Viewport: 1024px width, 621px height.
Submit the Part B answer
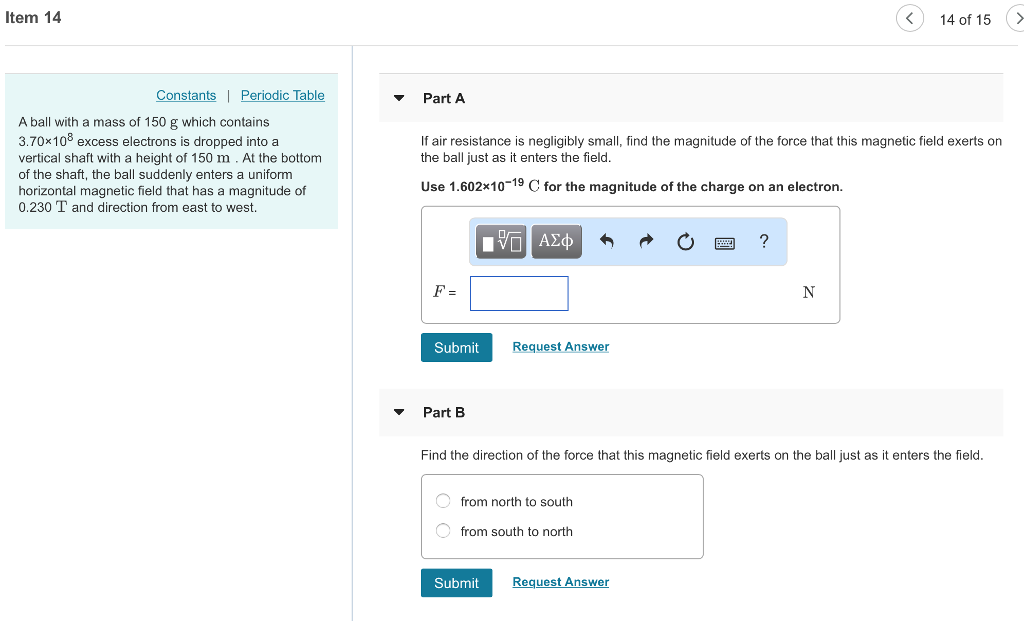[456, 583]
